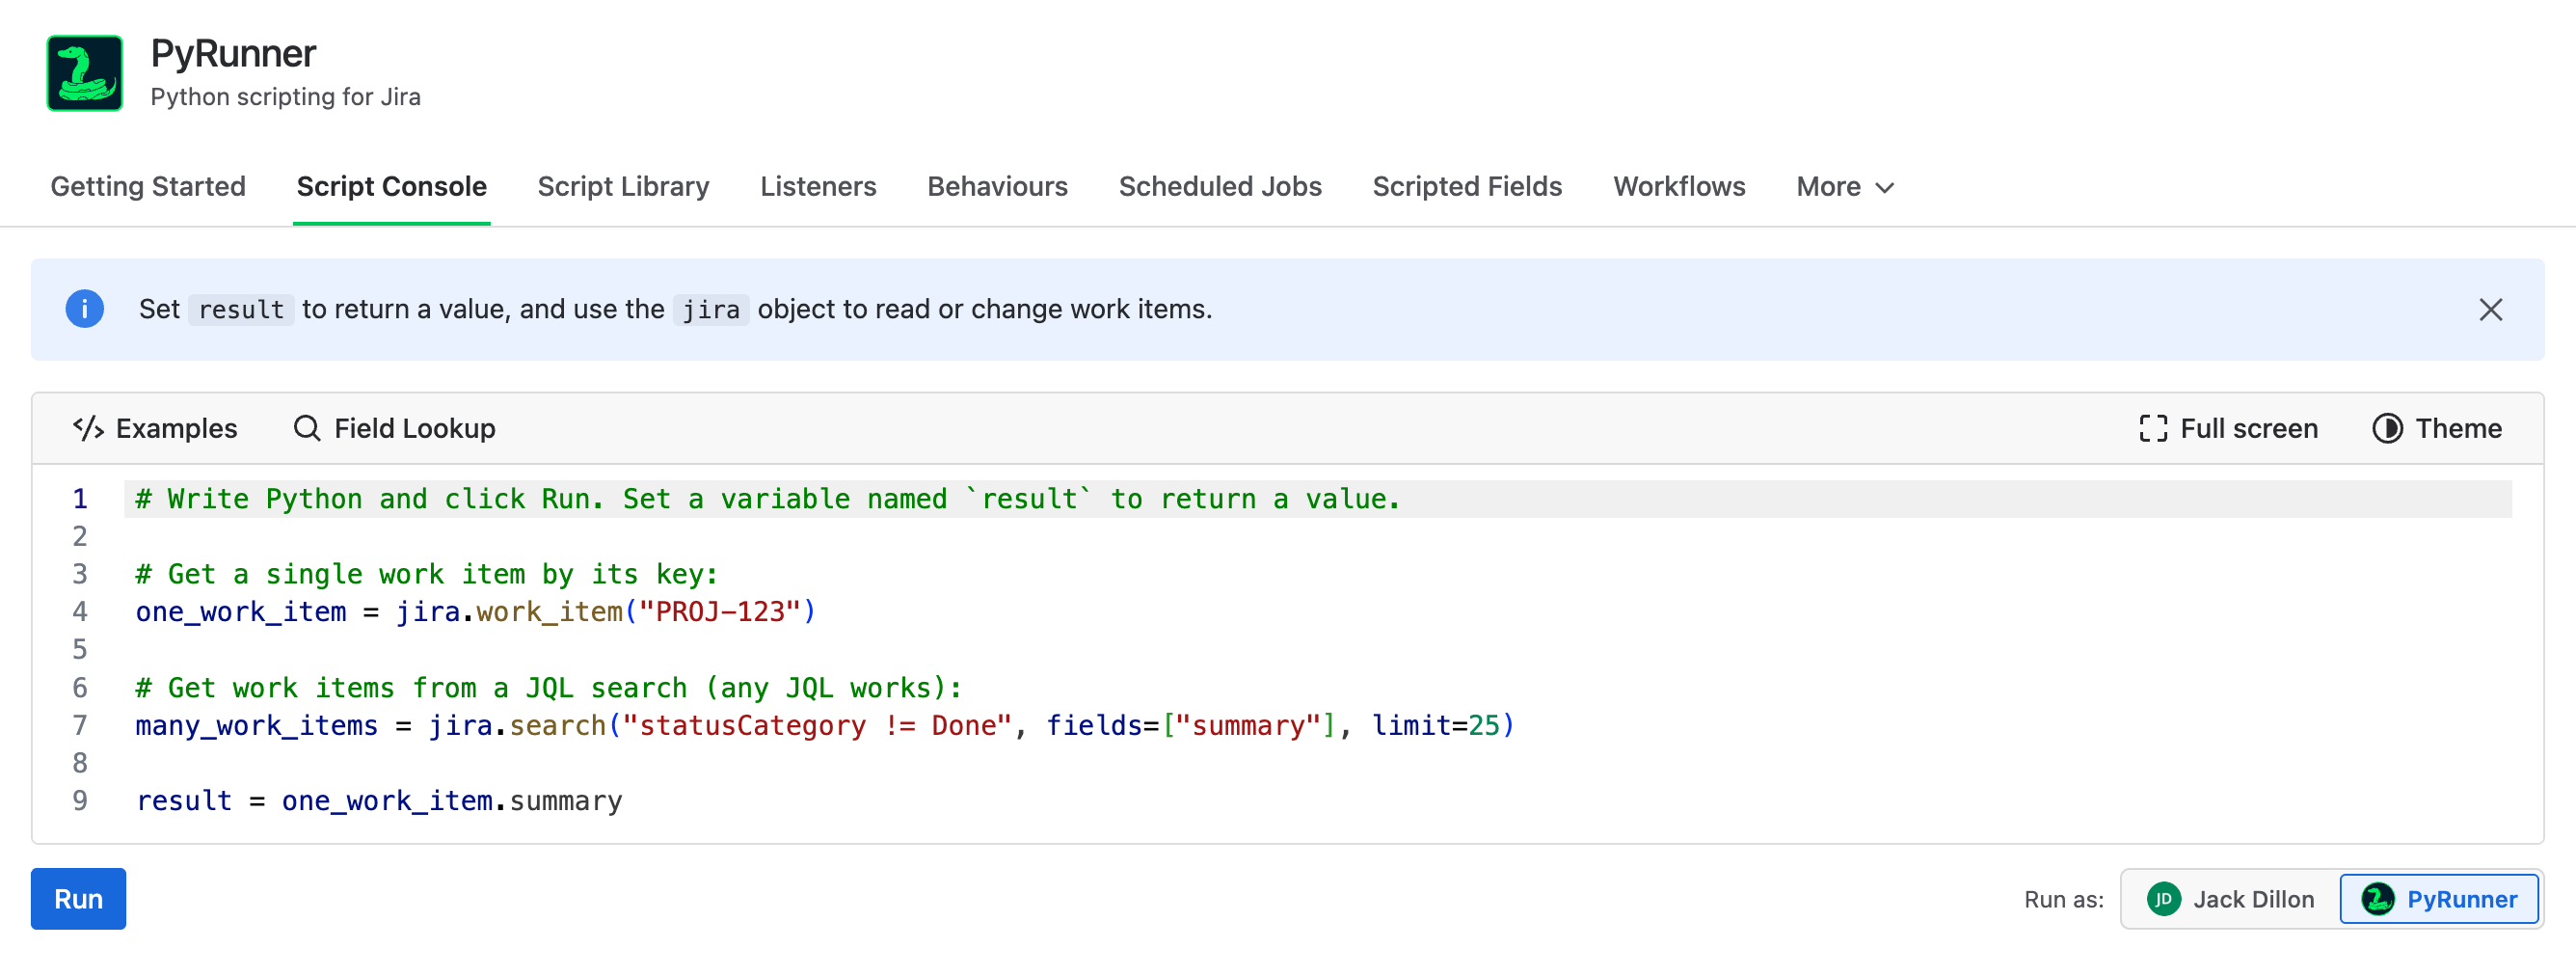Expand the More chevron
2576x976 pixels.
(1885, 187)
